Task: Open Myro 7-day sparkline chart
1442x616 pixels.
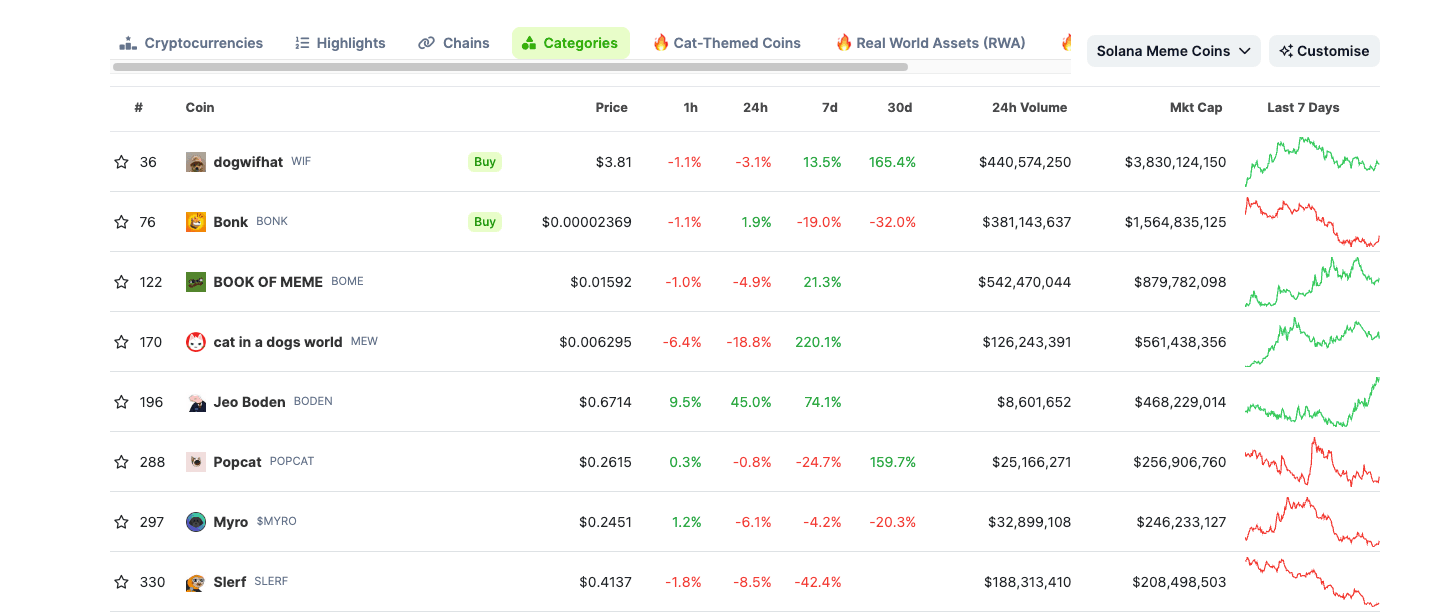Action: [x=1312, y=522]
